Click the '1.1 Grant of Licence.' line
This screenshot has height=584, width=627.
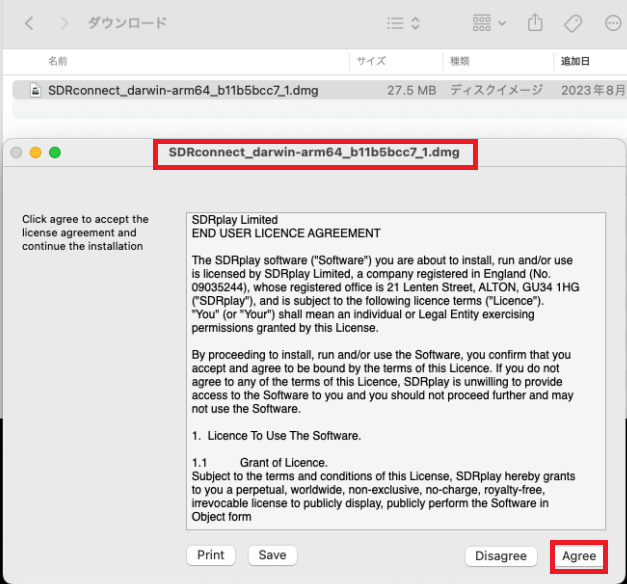pos(260,463)
